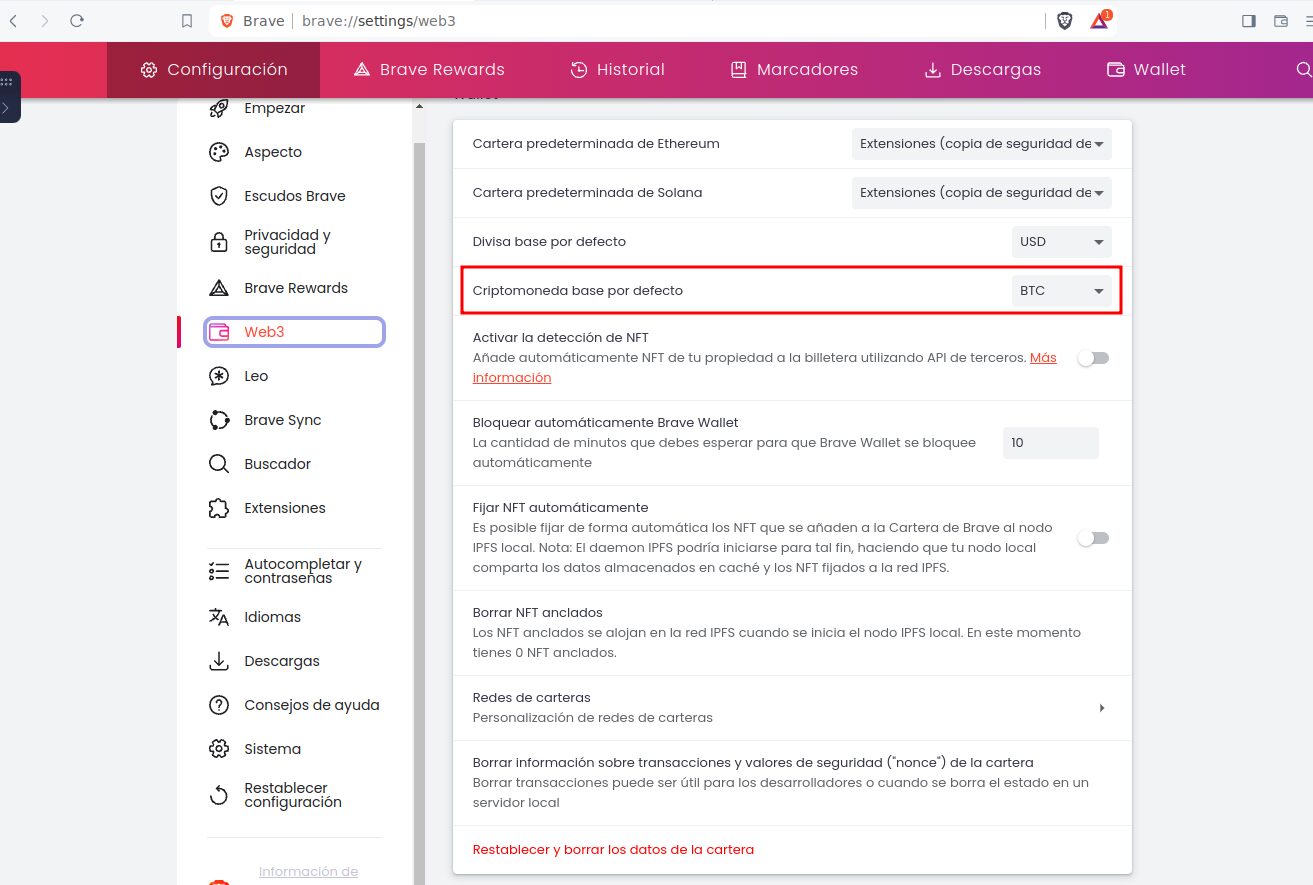Click the Divisa base por defecto label
Image resolution: width=1313 pixels, height=885 pixels.
(549, 242)
